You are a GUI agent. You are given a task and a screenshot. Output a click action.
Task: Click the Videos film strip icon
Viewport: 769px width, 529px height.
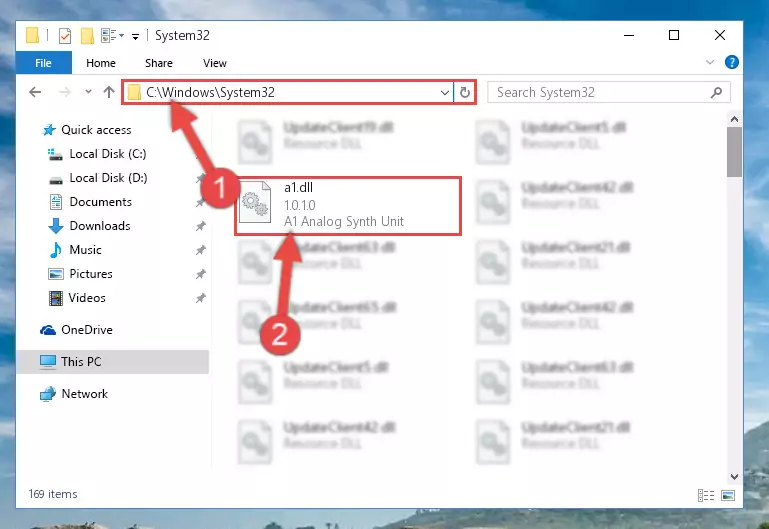56,298
